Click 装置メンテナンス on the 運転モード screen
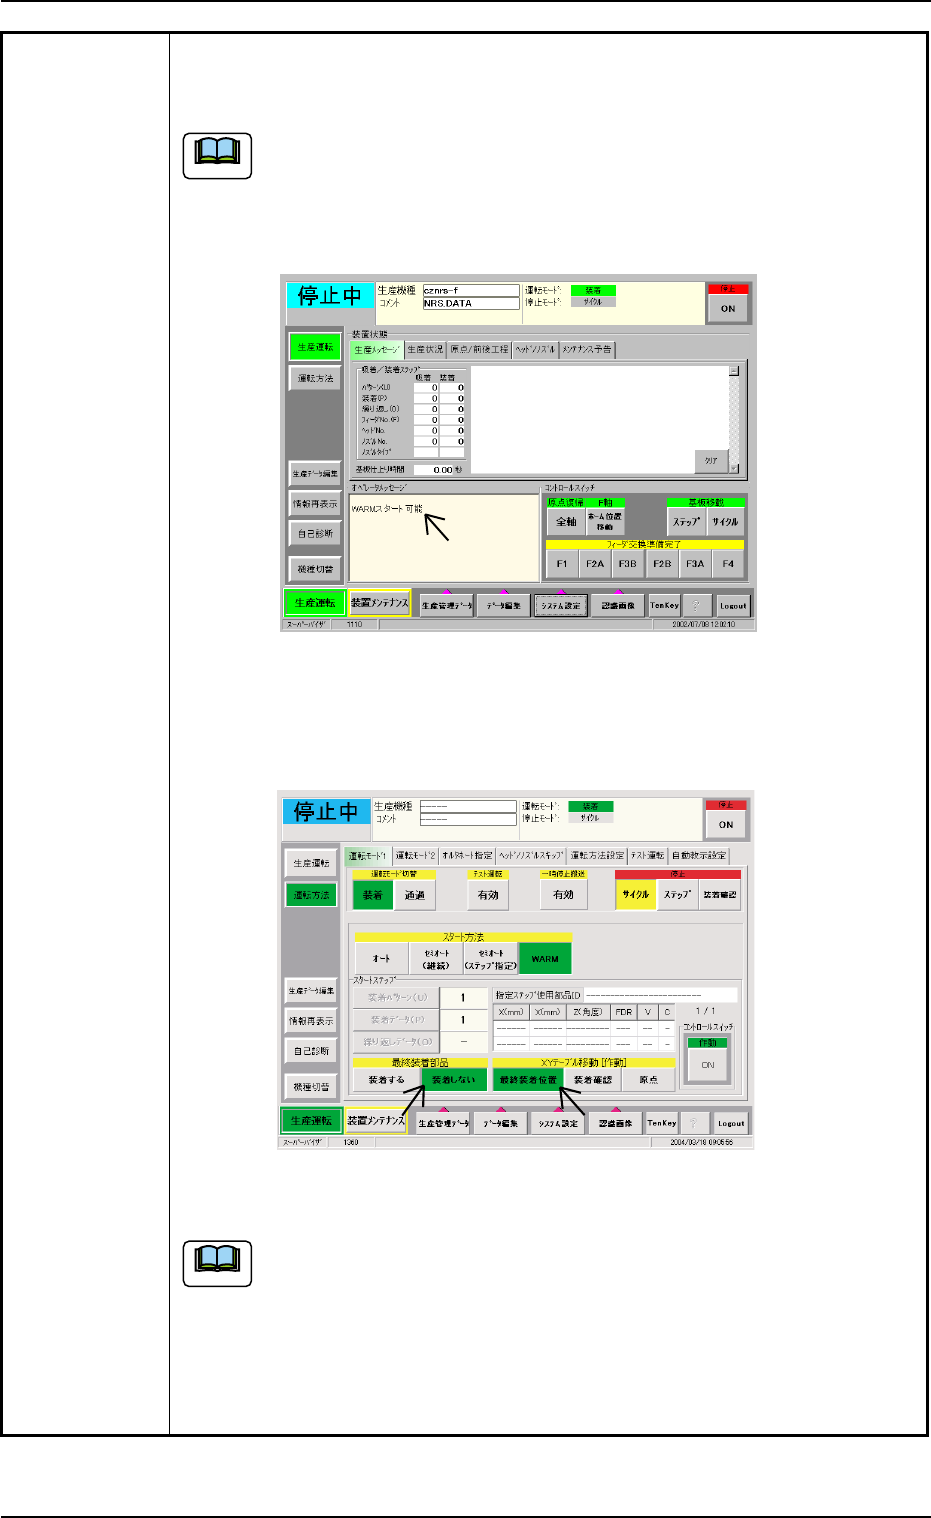 (377, 1121)
